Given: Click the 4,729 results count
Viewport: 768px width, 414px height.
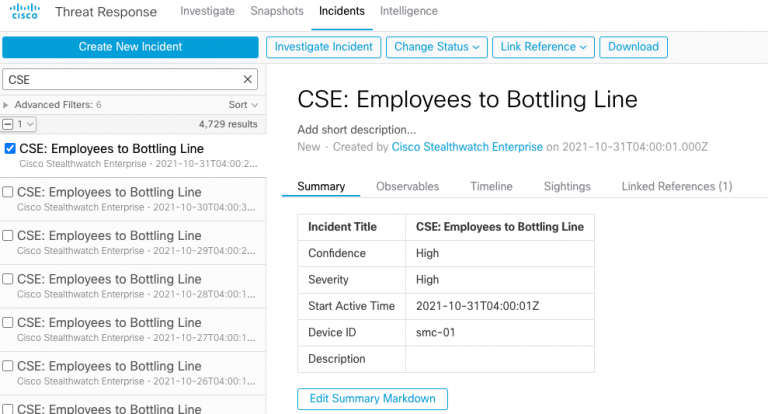Looking at the screenshot, I should [228, 124].
